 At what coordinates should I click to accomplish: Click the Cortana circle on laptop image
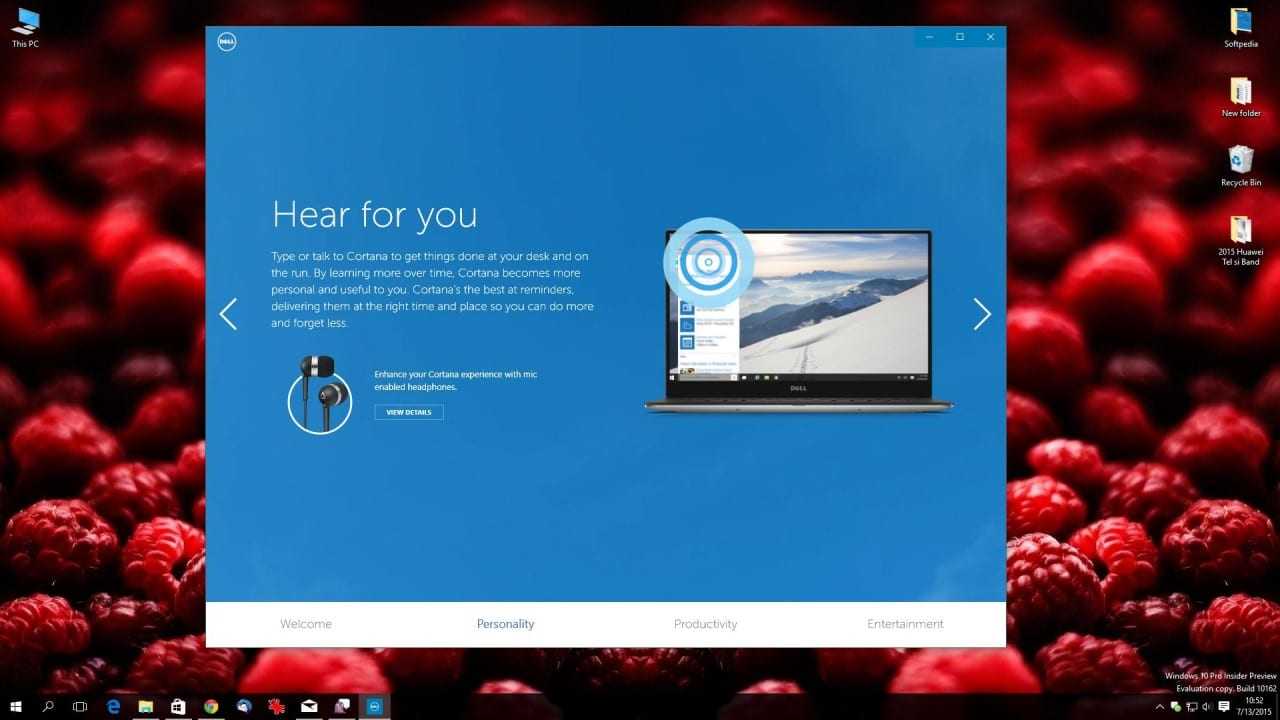[708, 262]
